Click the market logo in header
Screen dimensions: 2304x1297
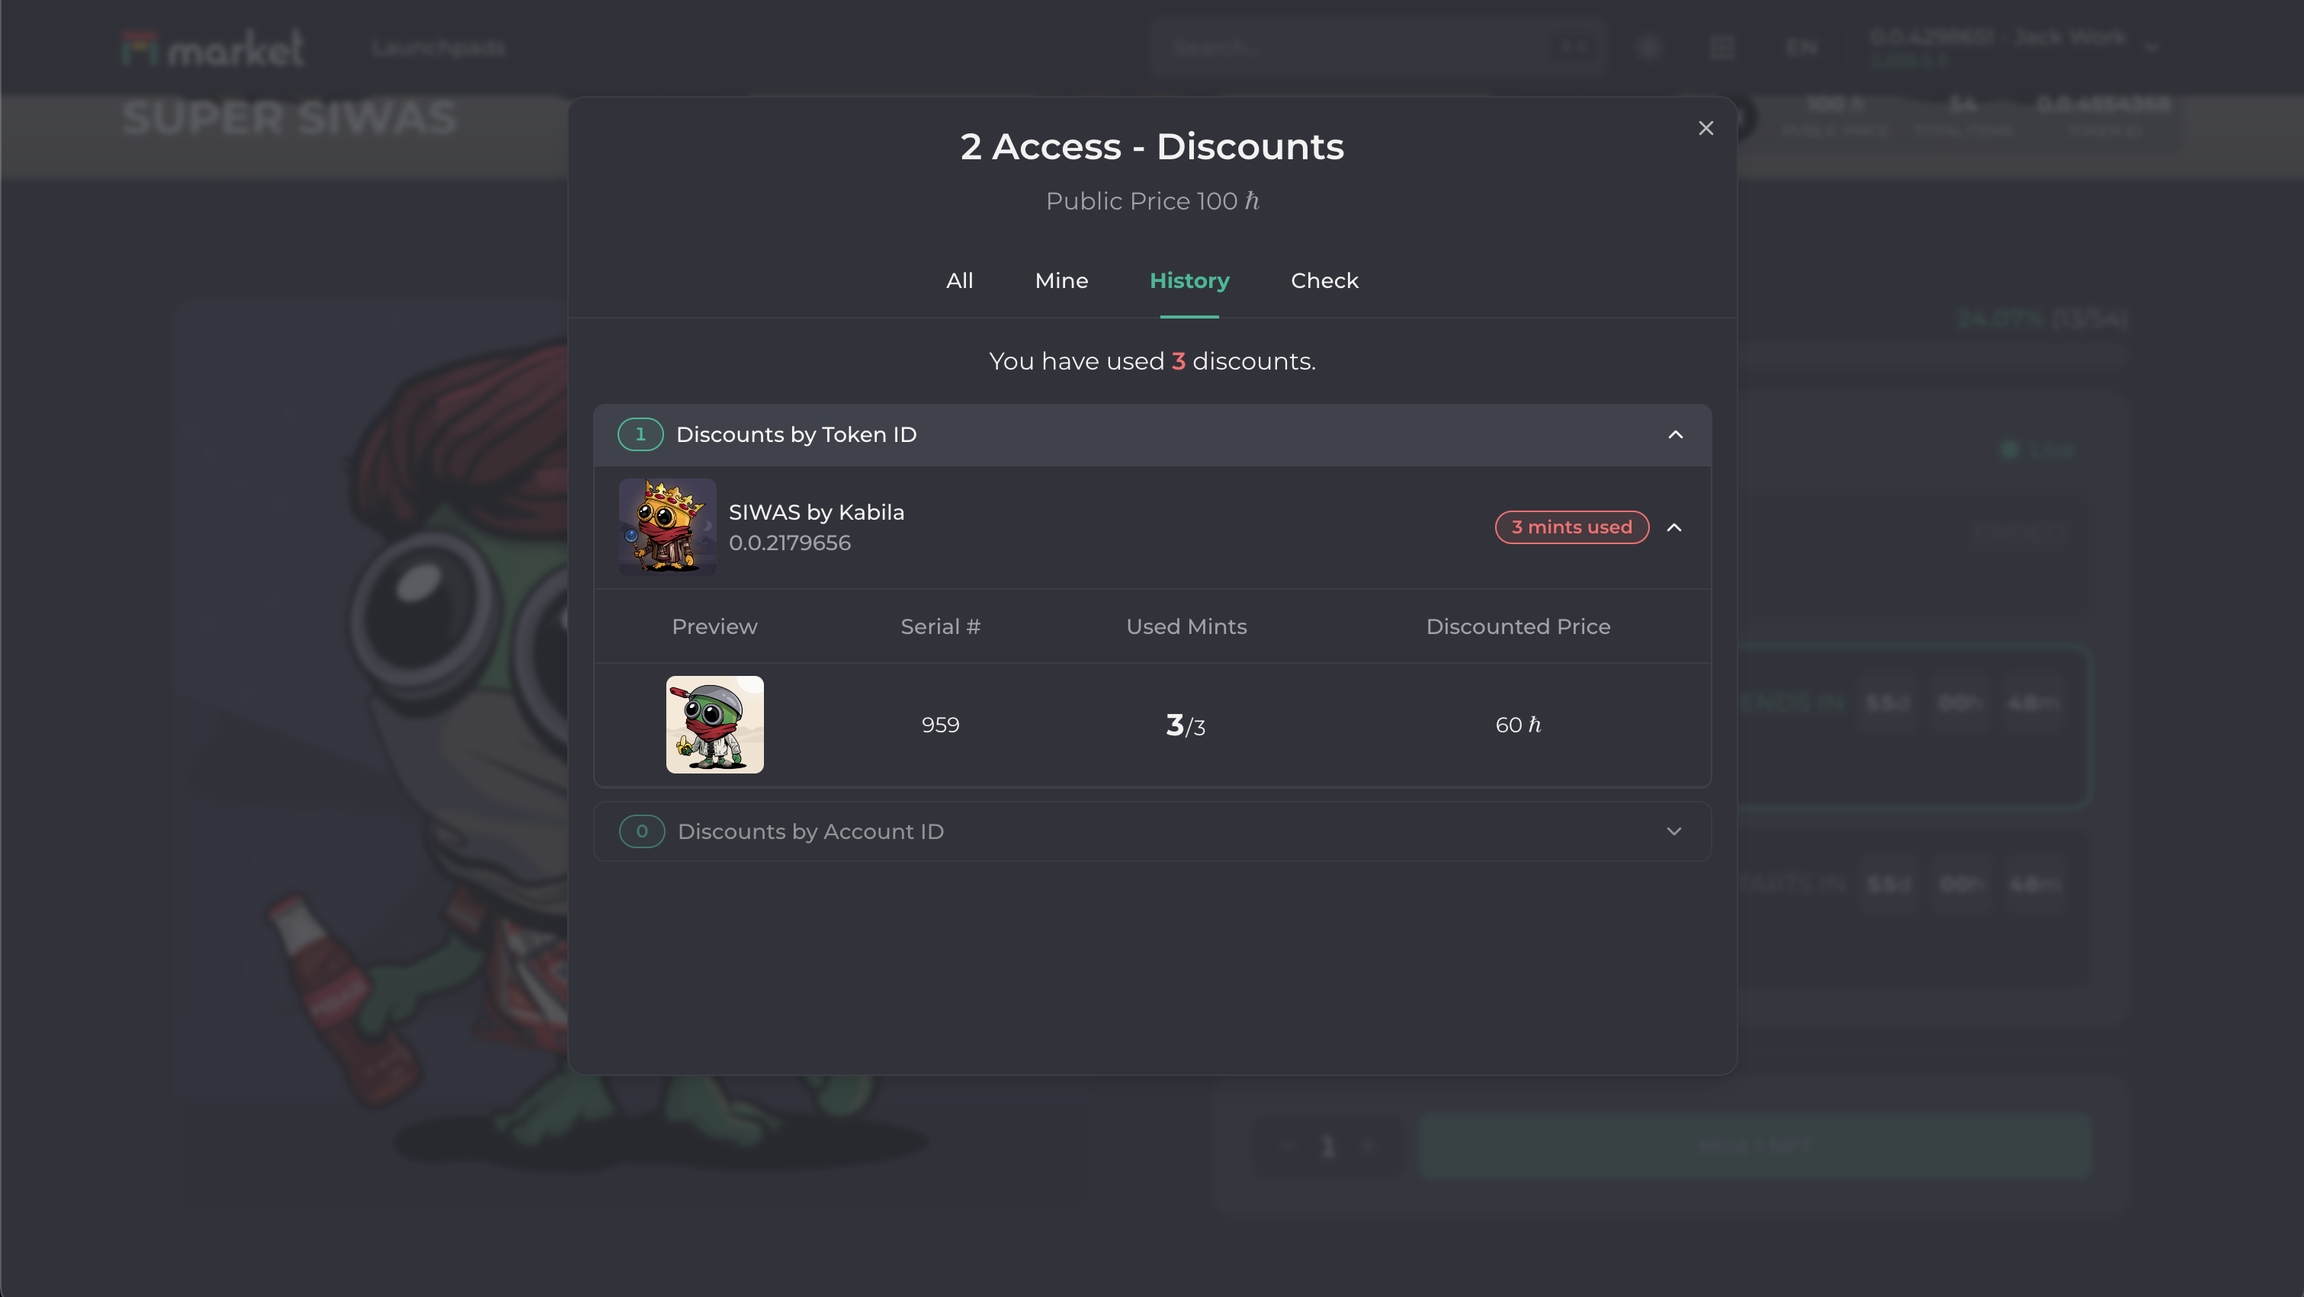(x=212, y=48)
